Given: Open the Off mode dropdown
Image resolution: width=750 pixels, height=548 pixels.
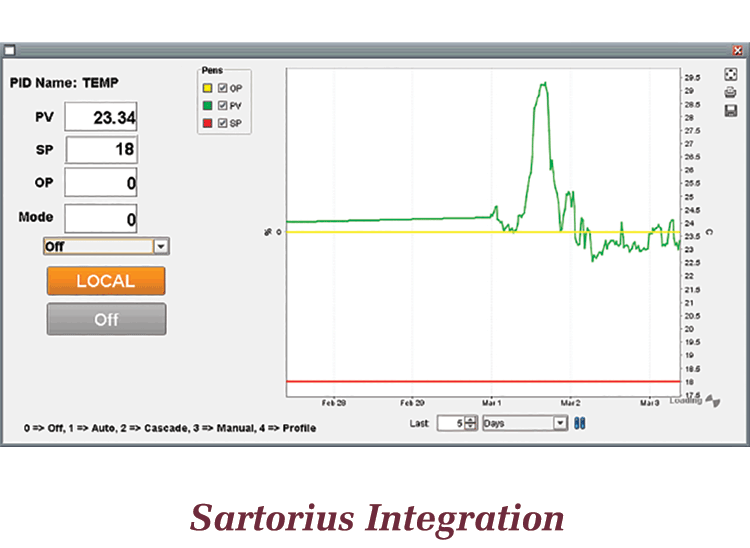Looking at the screenshot, I should point(161,246).
